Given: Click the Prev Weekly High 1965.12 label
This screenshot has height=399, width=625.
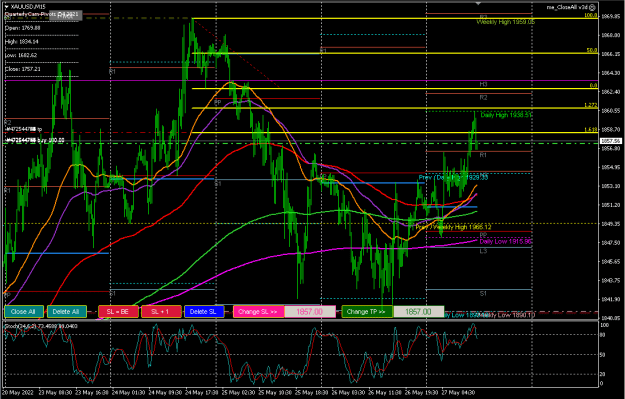Looking at the screenshot, I should click(x=454, y=227).
